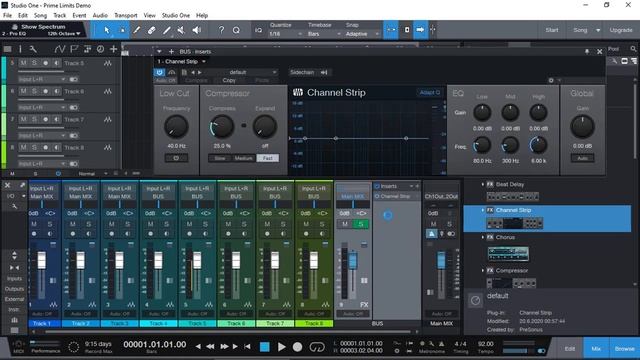Click the Chorus effect thumbnail
640x360 pixels.
[x=508, y=253]
